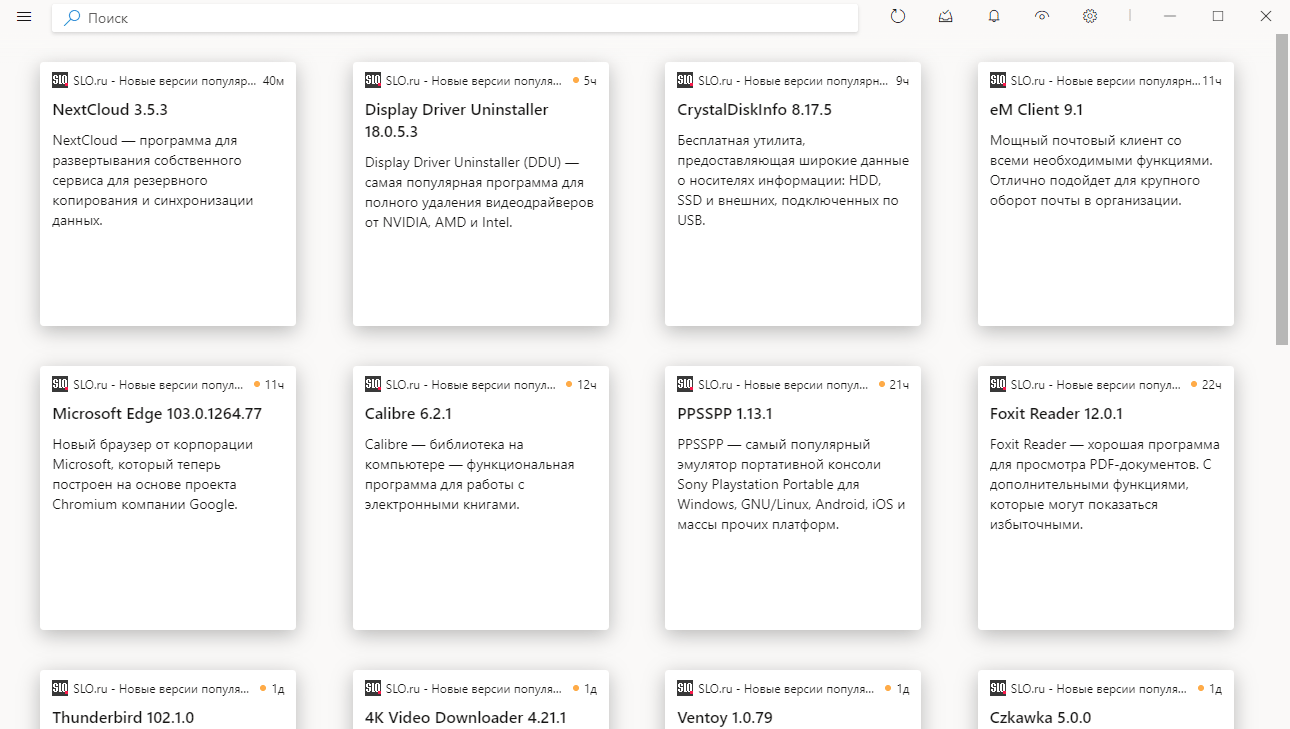Viewport: 1290px width, 729px height.
Task: Click the "40м" timestamp on the NextCloud card
Action: pos(273,80)
